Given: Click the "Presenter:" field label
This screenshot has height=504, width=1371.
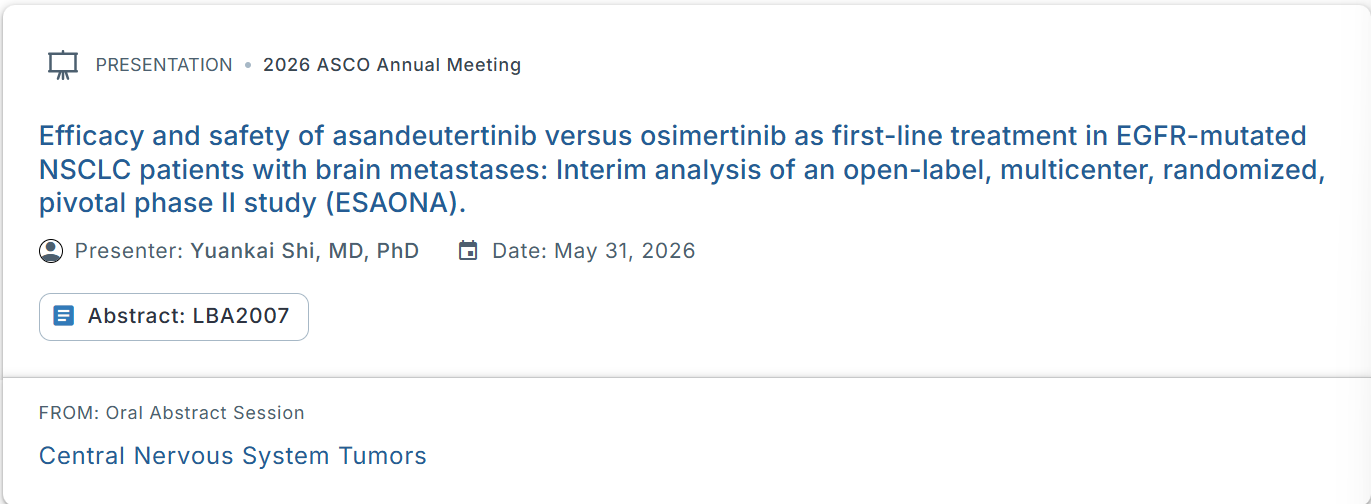Looking at the screenshot, I should tap(129, 250).
